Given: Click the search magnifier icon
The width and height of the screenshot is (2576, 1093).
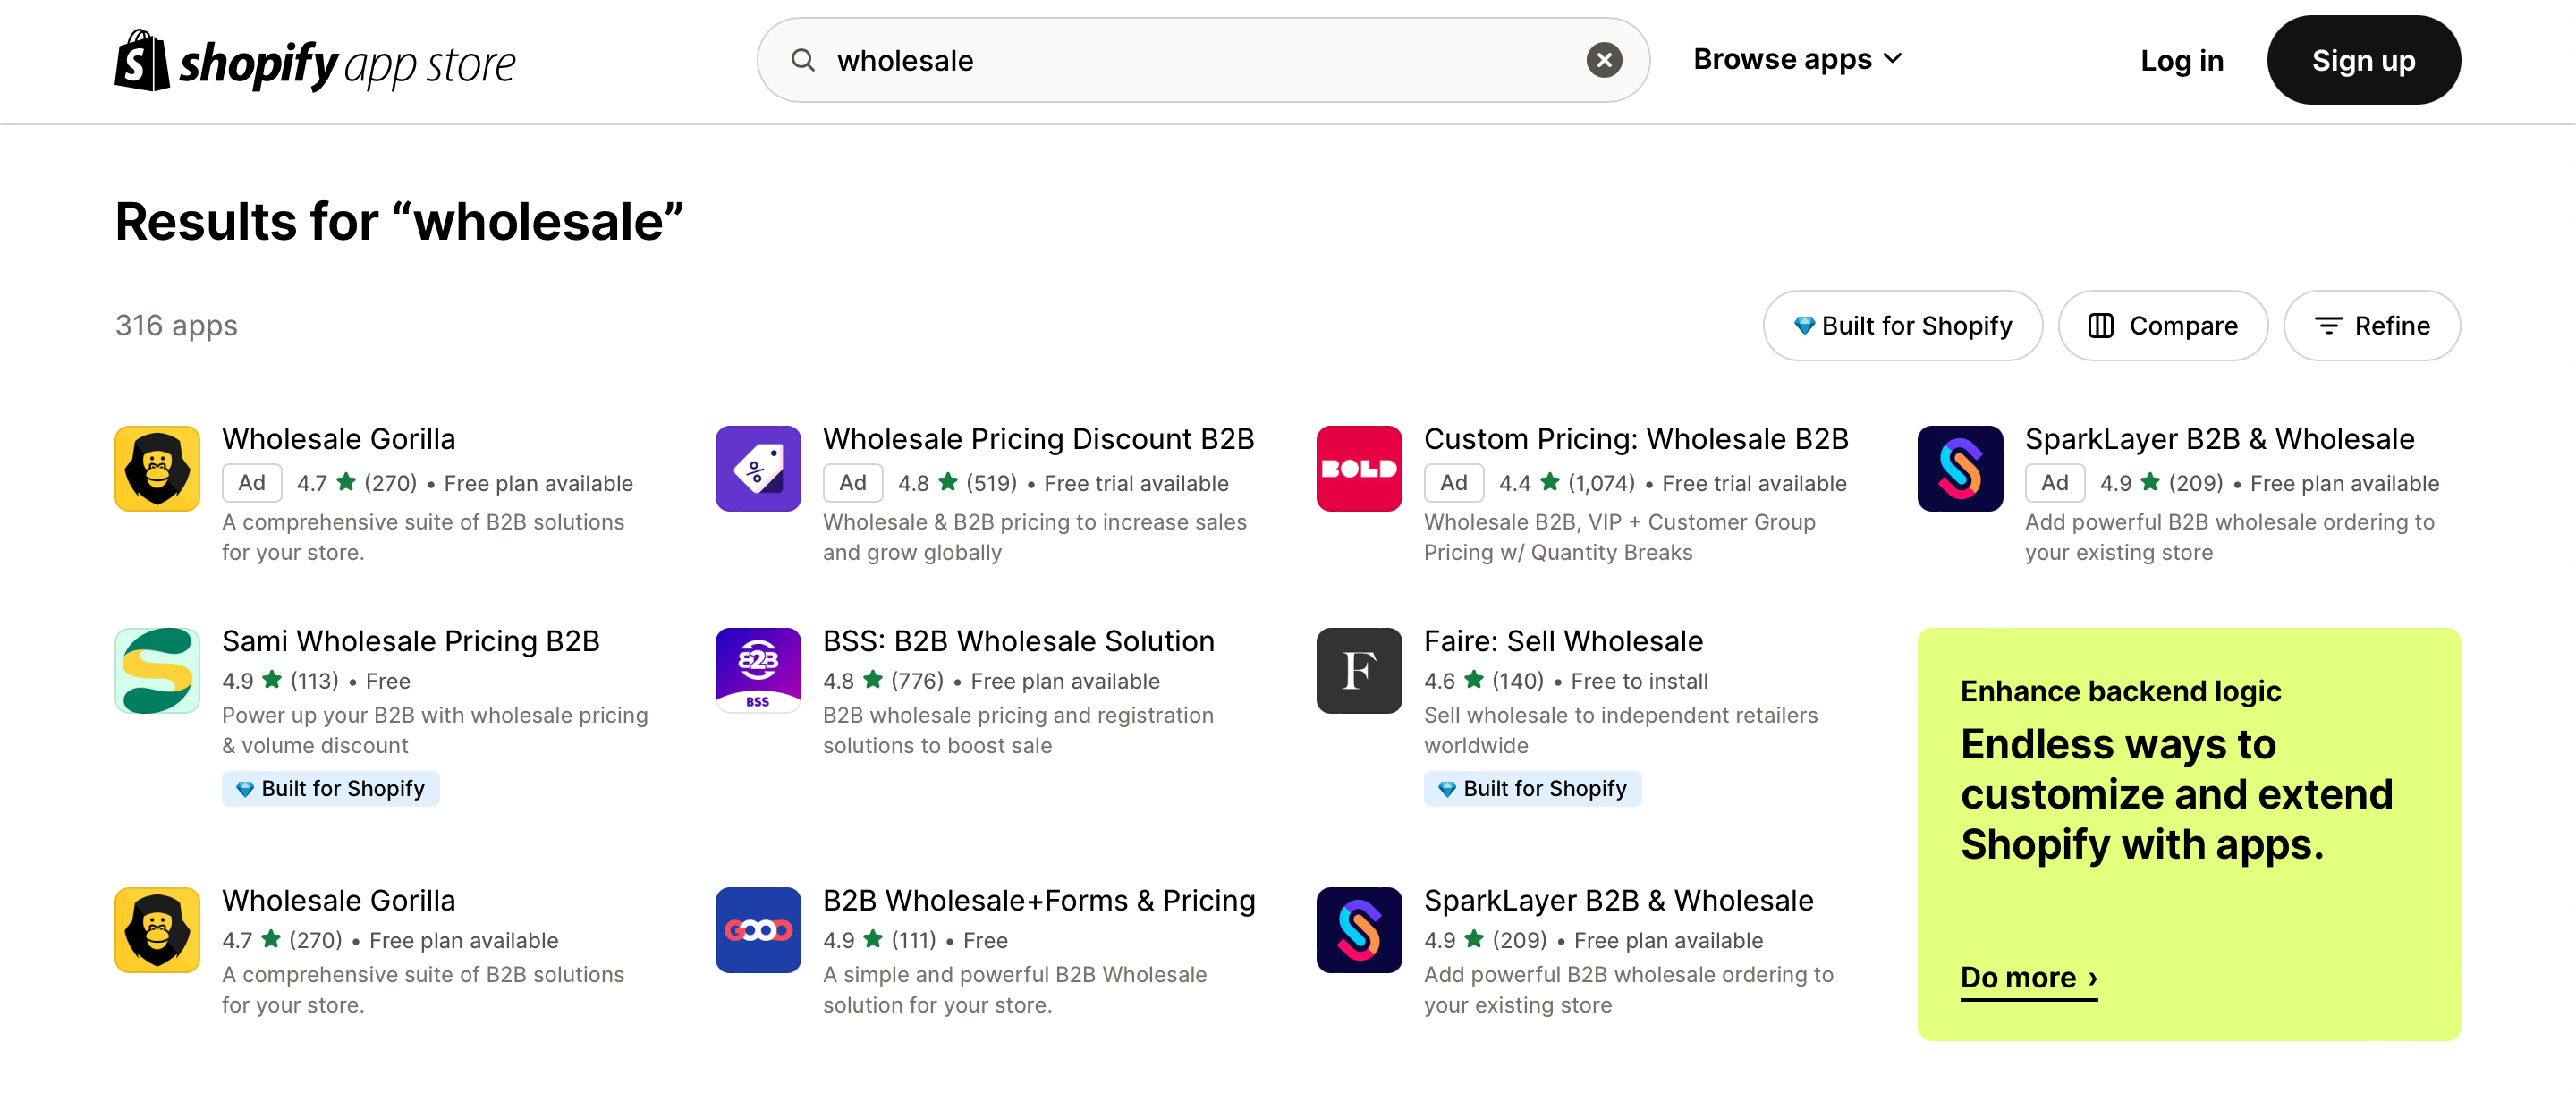Looking at the screenshot, I should click(803, 59).
